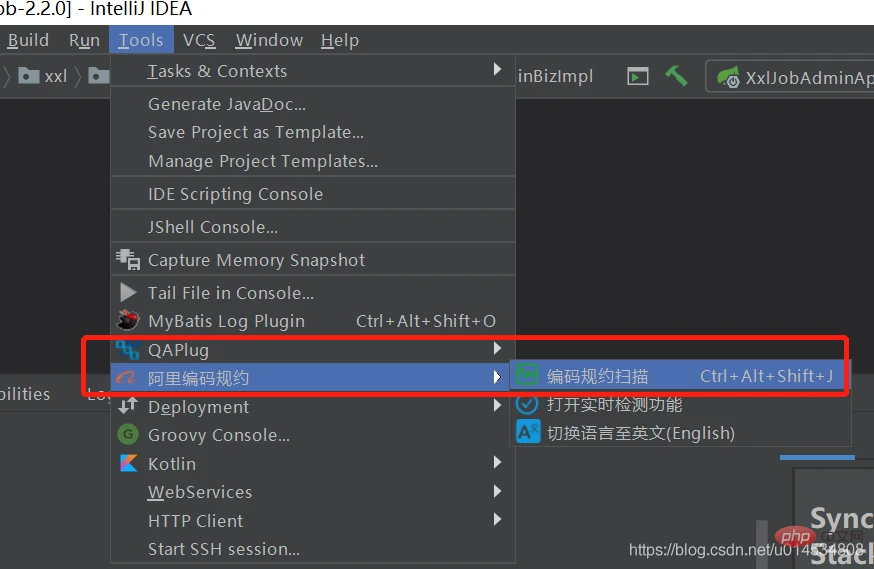This screenshot has width=874, height=569.
Task: Expand the WebServices submenu arrow
Action: pyautogui.click(x=497, y=491)
